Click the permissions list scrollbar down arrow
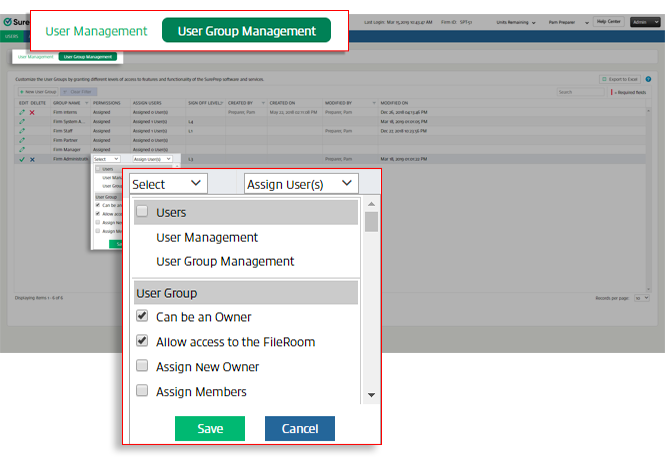 (x=371, y=395)
